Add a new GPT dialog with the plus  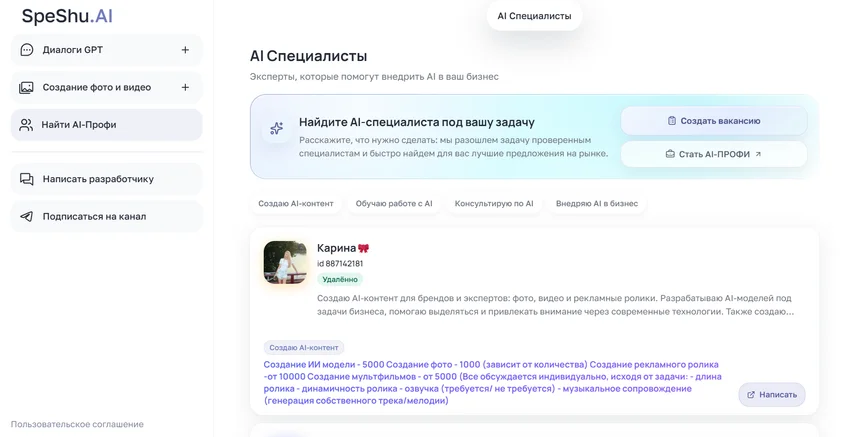pos(185,50)
